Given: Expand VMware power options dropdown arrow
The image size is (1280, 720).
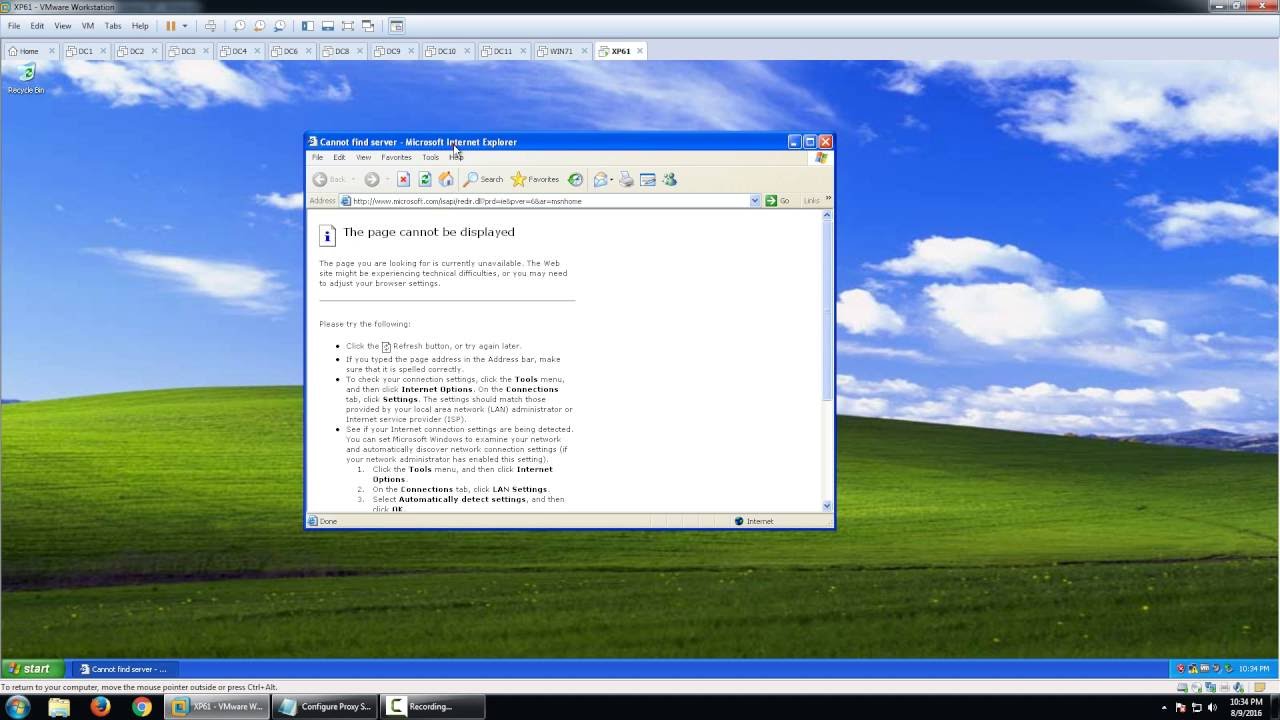Looking at the screenshot, I should pyautogui.click(x=184, y=26).
